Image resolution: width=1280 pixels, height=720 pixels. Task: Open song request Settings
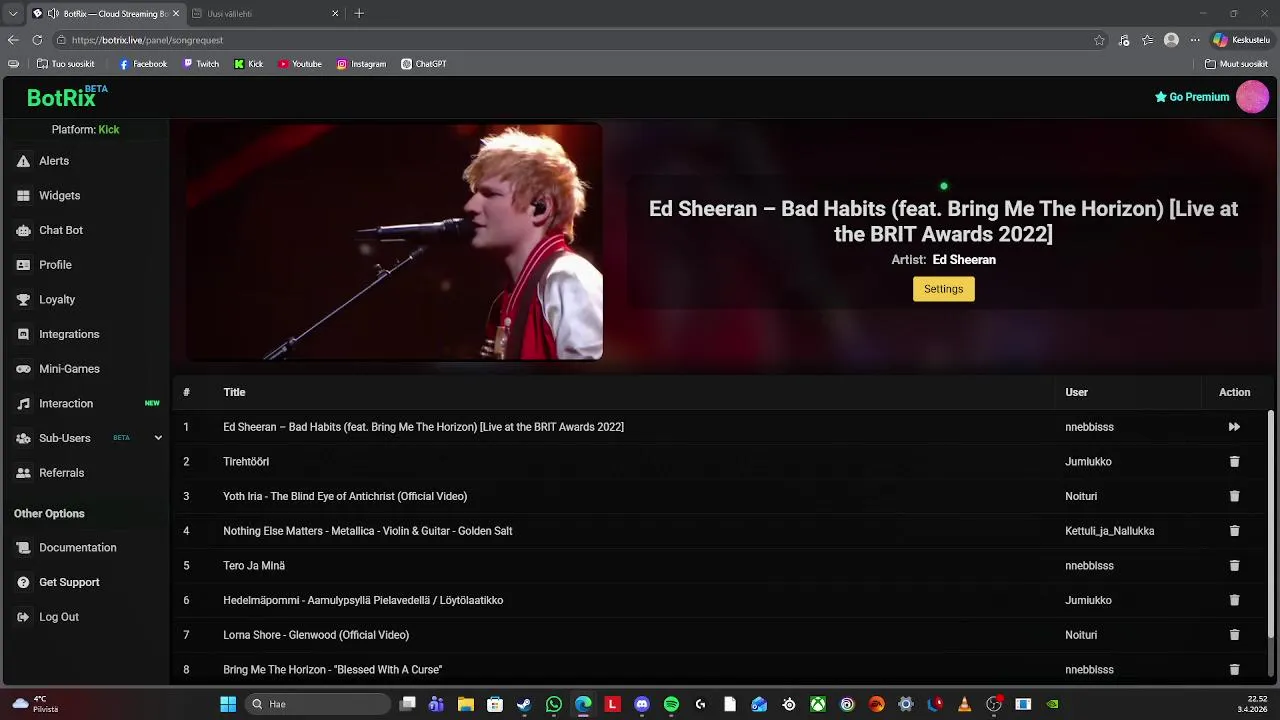coord(943,289)
